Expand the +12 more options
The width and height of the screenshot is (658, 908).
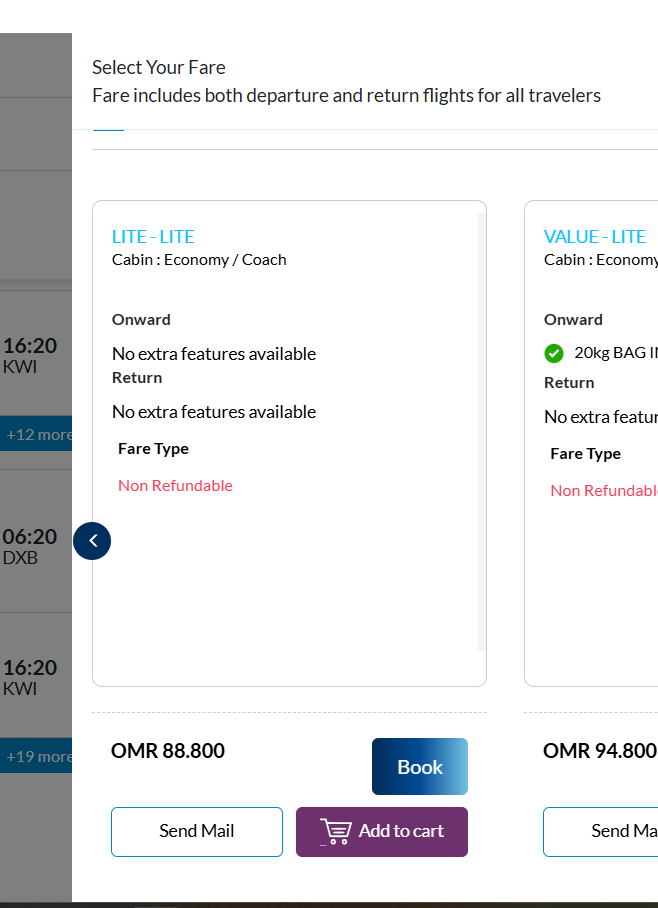(x=38, y=435)
